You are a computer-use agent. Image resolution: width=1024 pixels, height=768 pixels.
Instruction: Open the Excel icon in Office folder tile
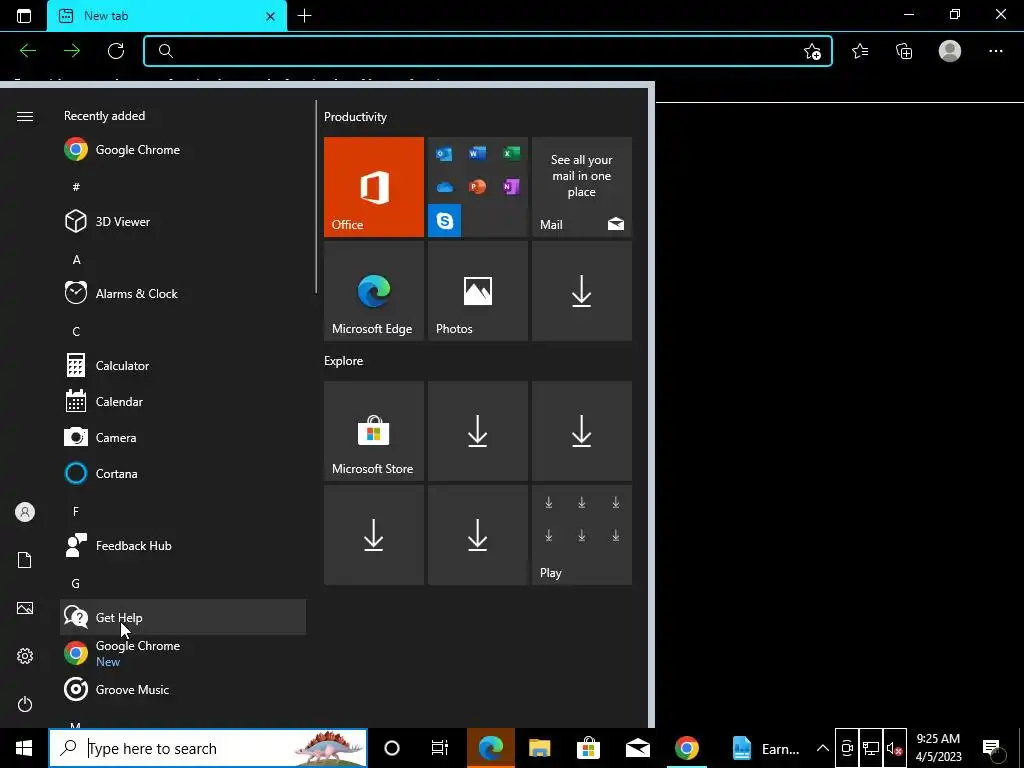[x=511, y=153]
